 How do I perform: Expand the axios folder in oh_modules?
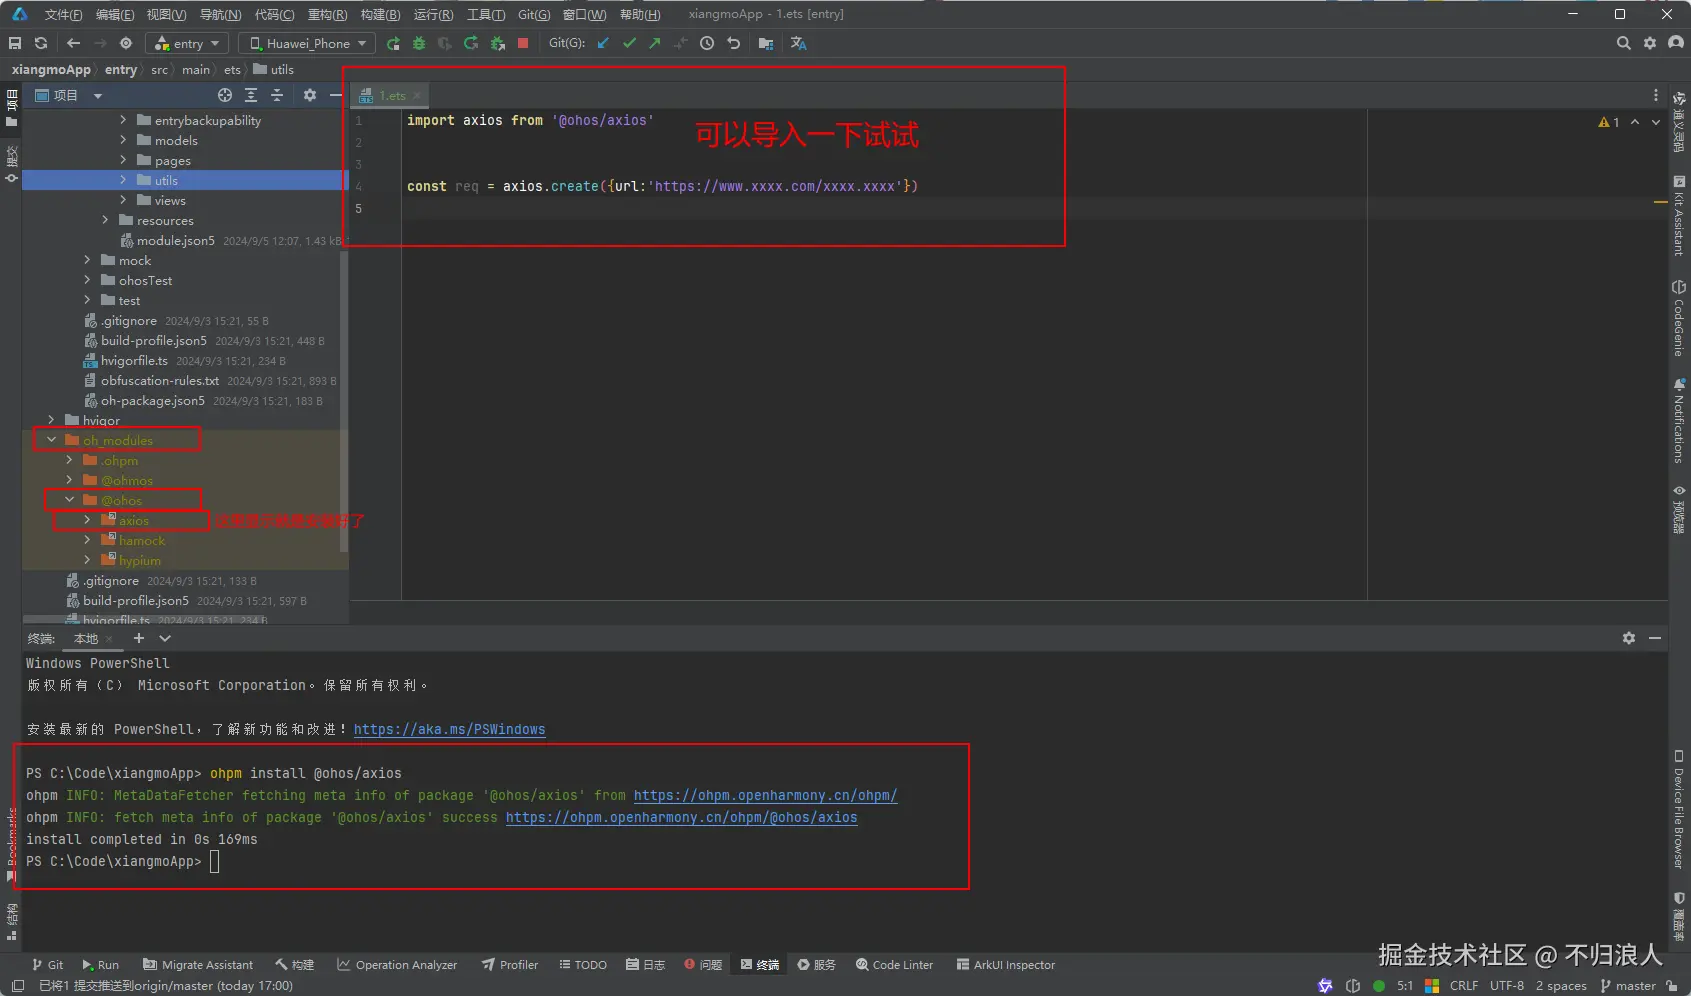click(x=88, y=520)
